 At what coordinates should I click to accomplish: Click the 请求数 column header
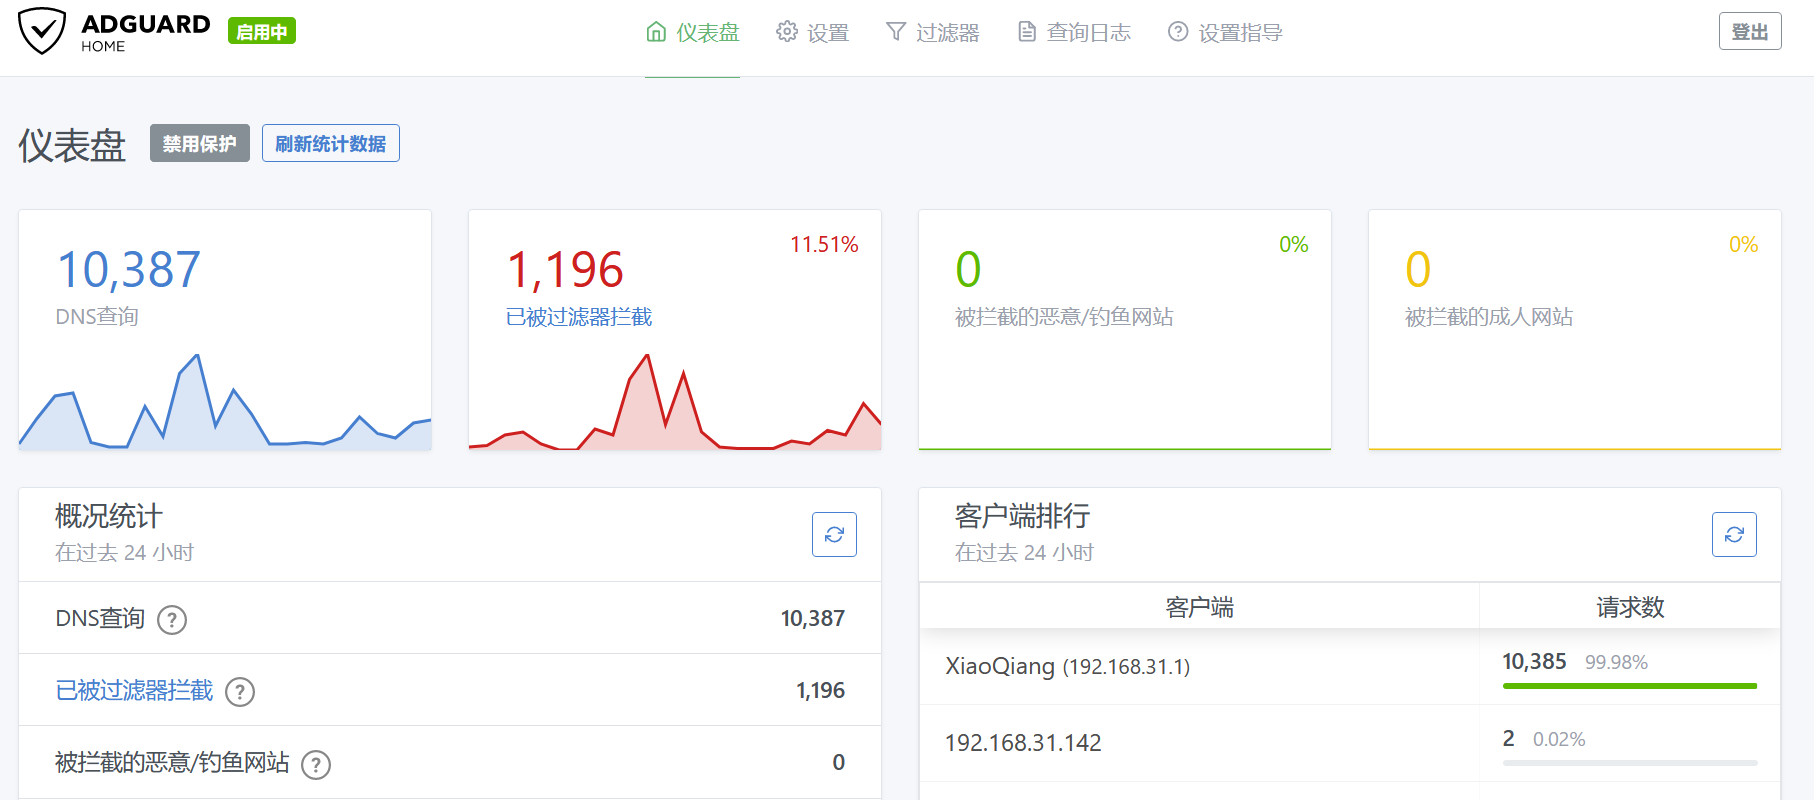tap(1630, 607)
